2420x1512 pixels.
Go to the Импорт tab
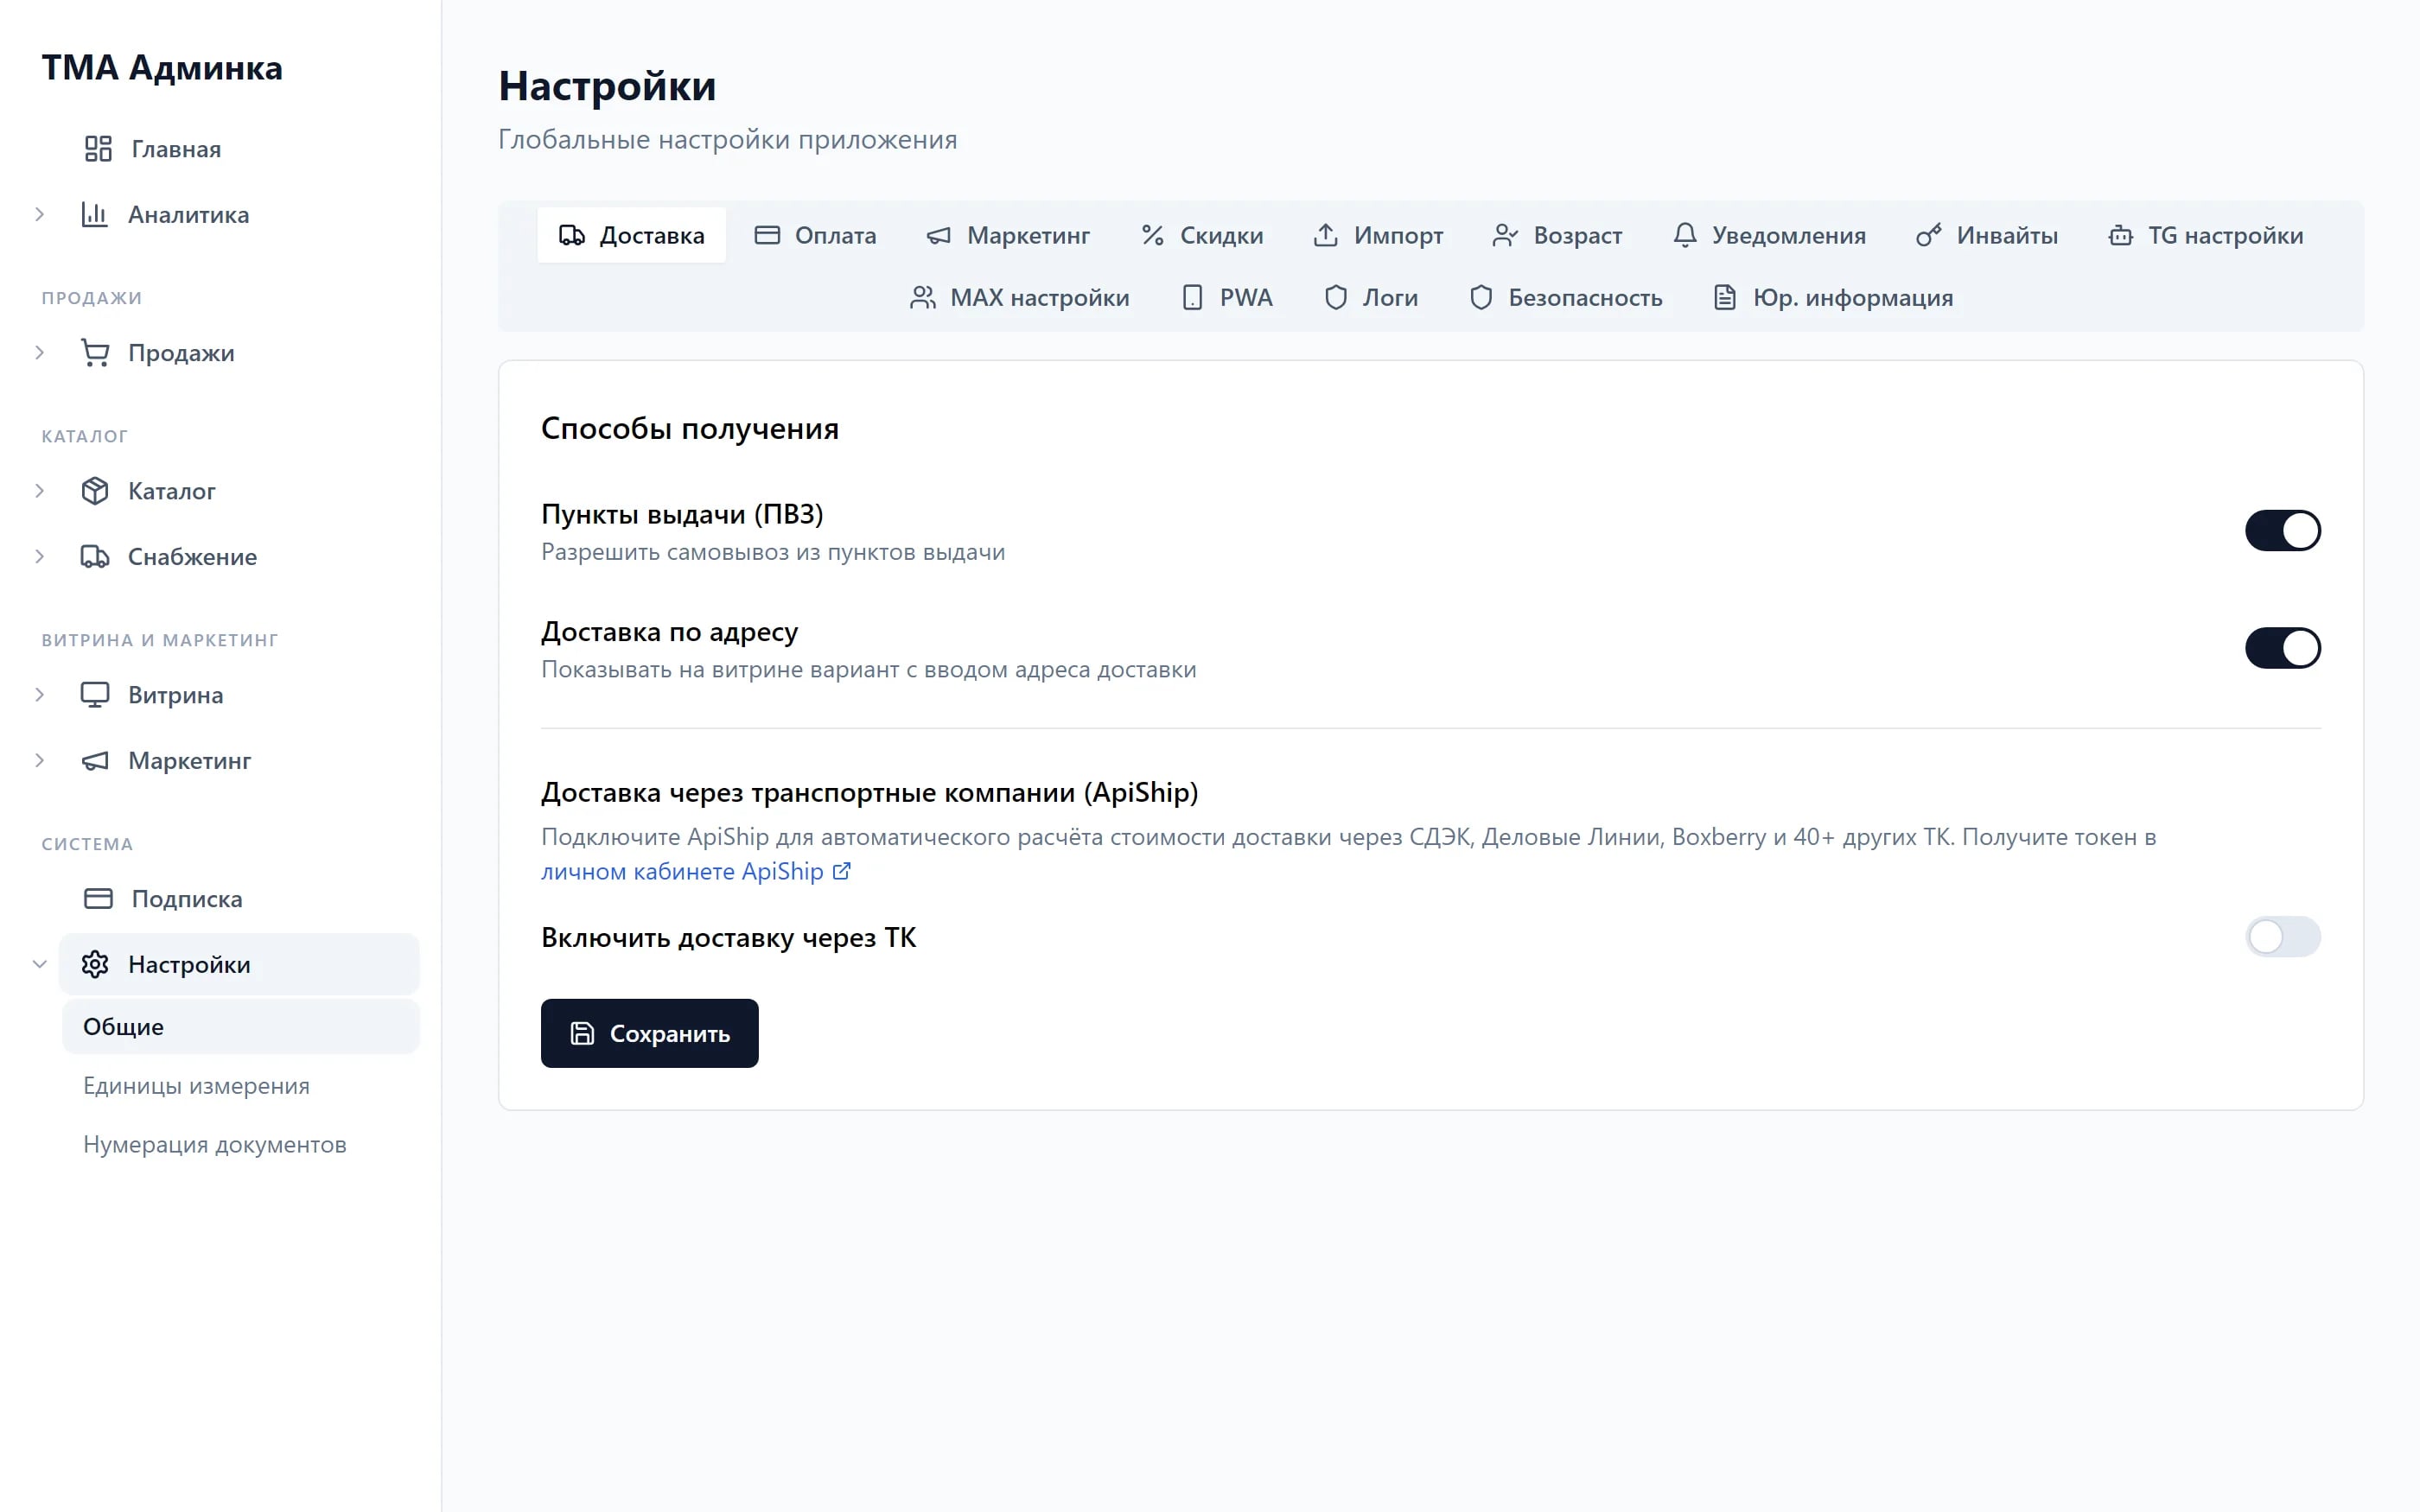coord(1378,235)
